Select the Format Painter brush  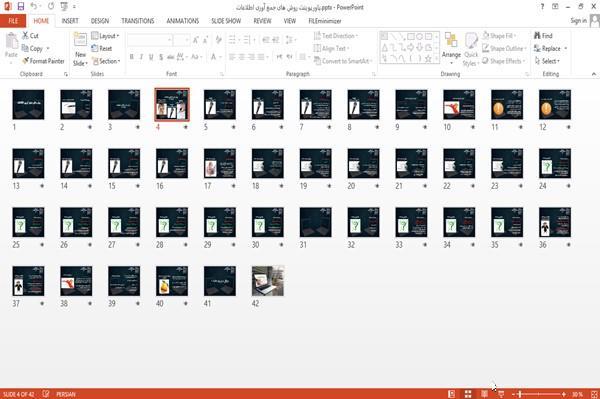(x=26, y=61)
